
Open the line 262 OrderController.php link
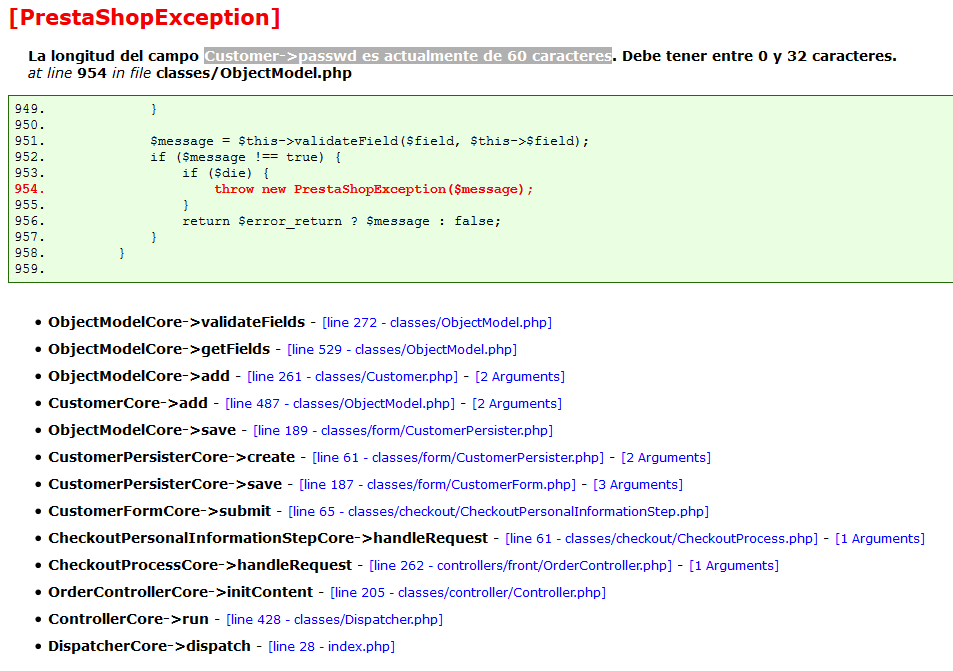click(520, 565)
